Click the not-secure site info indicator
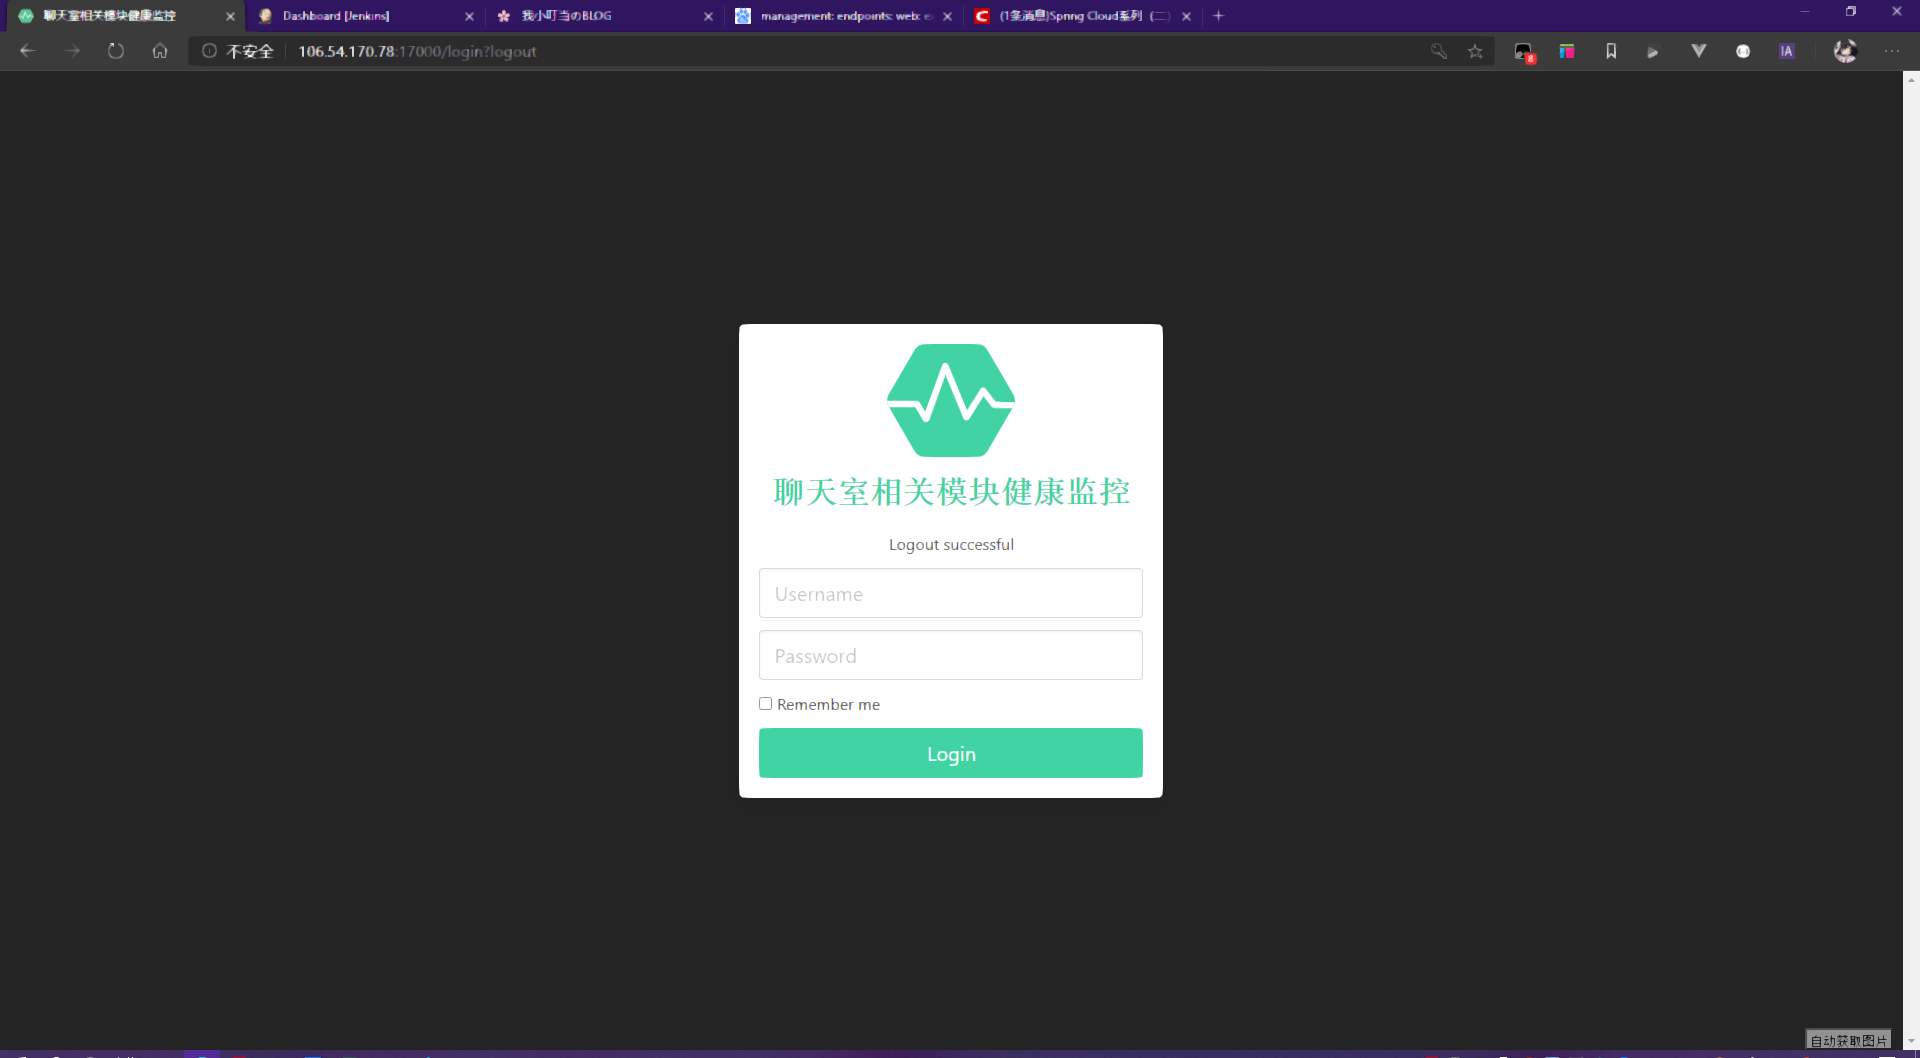 238,51
